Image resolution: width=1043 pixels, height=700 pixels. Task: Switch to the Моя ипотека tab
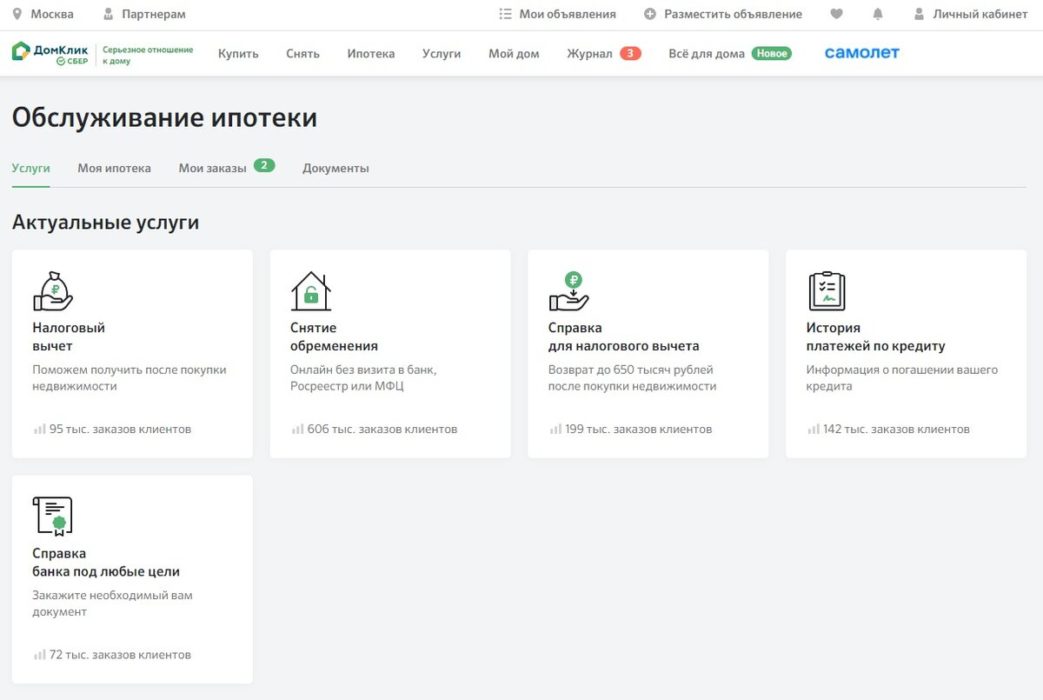[113, 168]
